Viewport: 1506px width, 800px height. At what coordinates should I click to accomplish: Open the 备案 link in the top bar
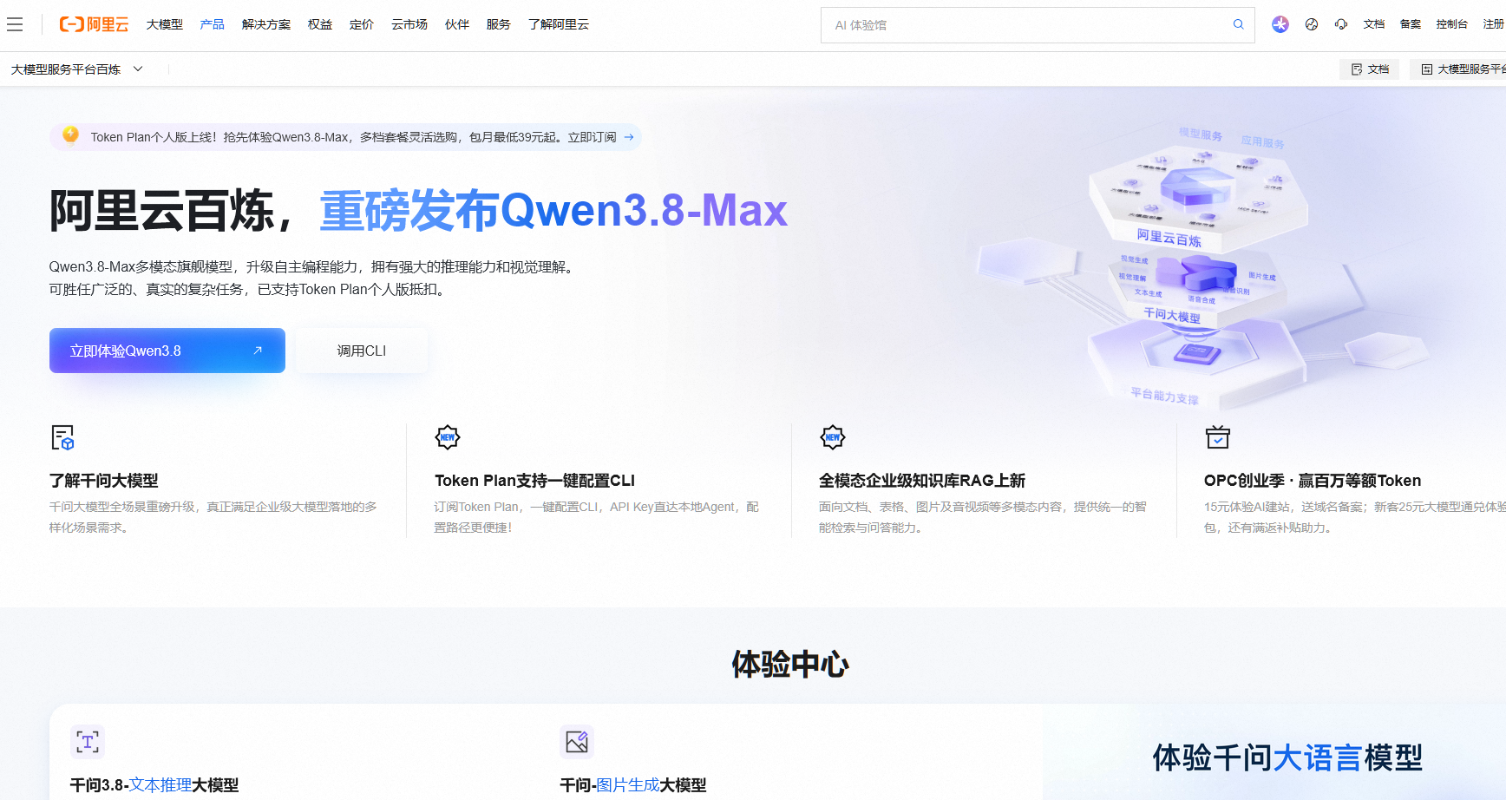[x=1410, y=24]
